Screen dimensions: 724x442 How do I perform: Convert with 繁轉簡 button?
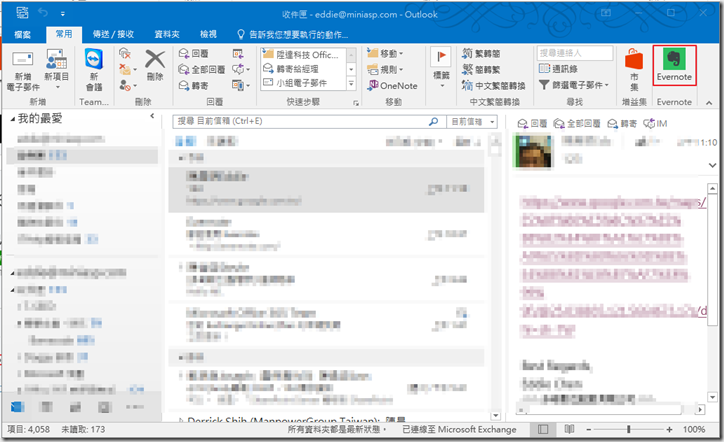tap(481, 54)
